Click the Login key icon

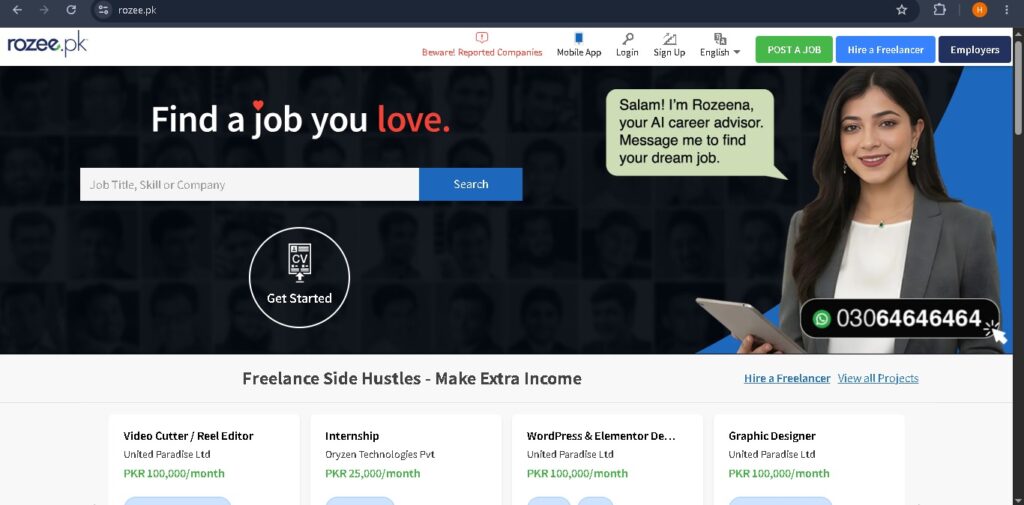pyautogui.click(x=628, y=39)
